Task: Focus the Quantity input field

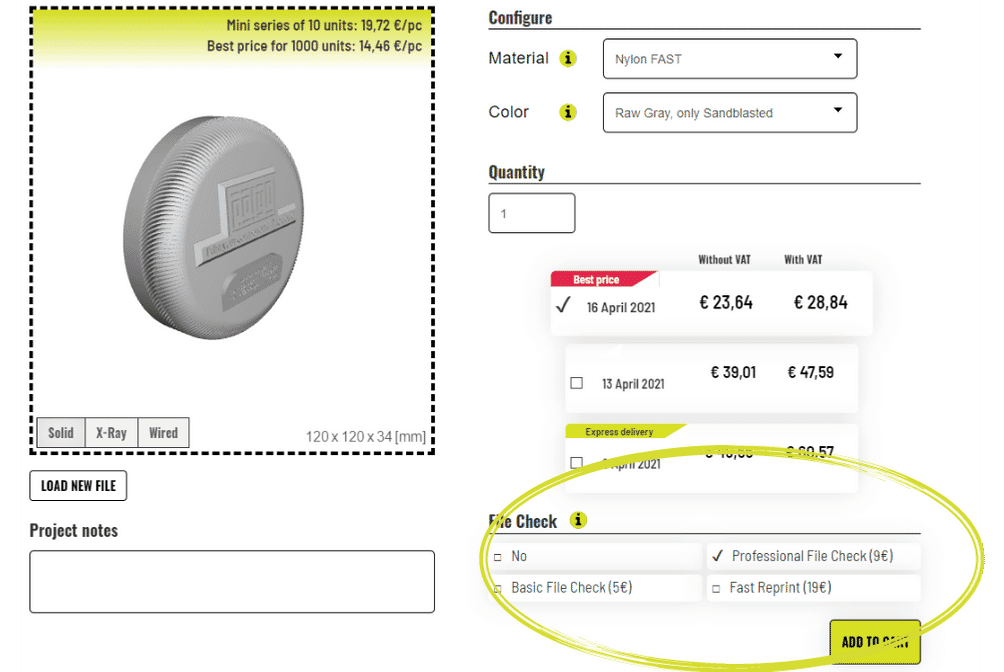Action: tap(531, 213)
